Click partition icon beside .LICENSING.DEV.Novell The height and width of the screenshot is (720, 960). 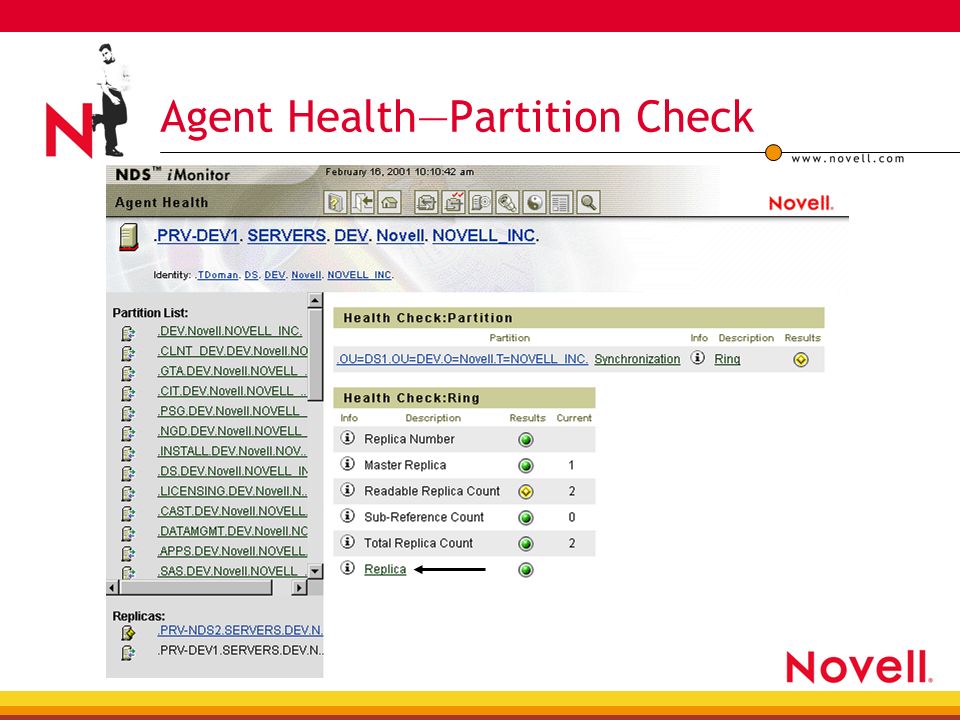pyautogui.click(x=128, y=493)
